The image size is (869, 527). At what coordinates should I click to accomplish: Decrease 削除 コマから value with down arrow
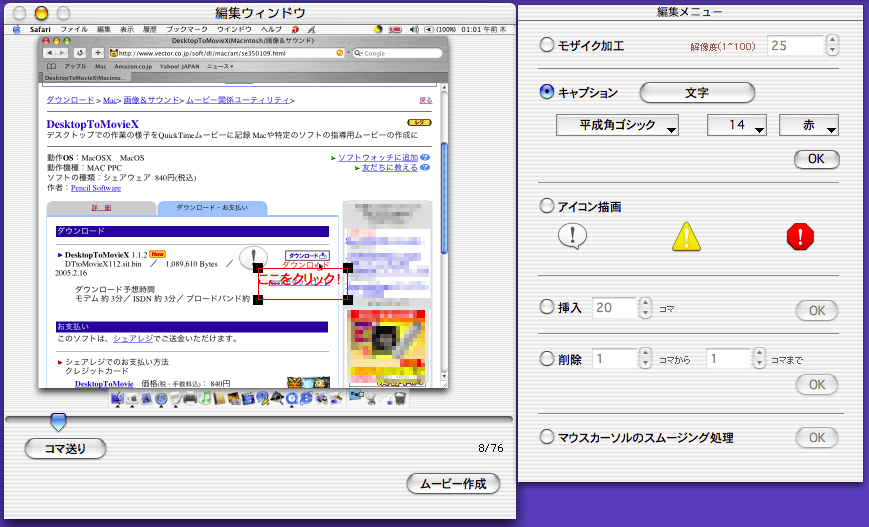(x=645, y=364)
